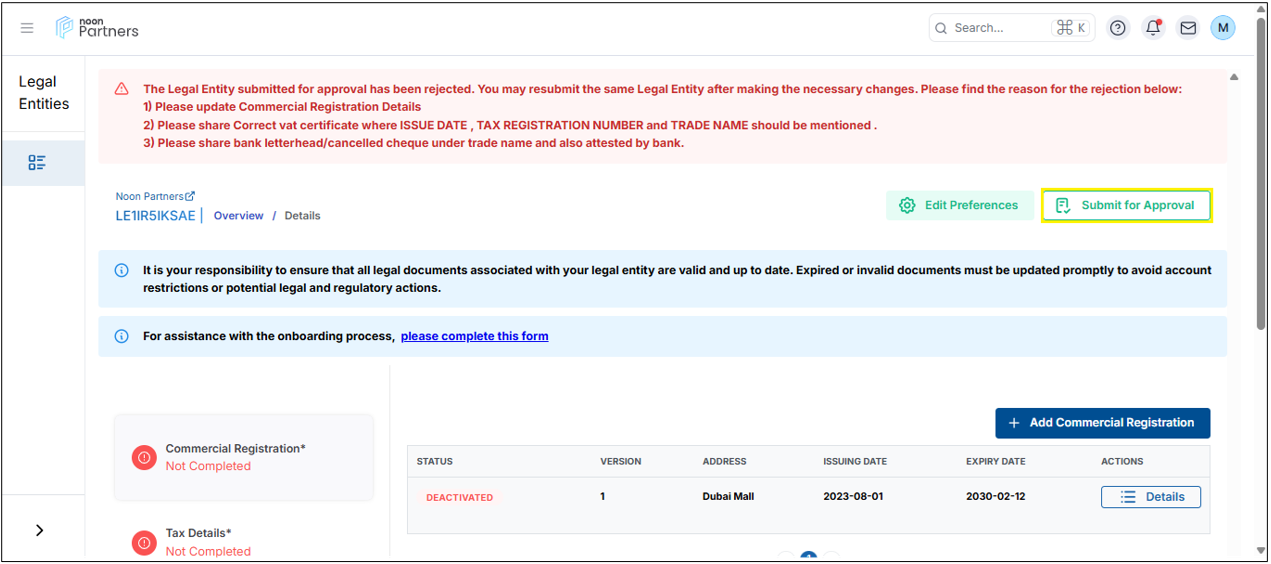Go to the Overview breadcrumb
This screenshot has width=1271, height=564.
(238, 216)
